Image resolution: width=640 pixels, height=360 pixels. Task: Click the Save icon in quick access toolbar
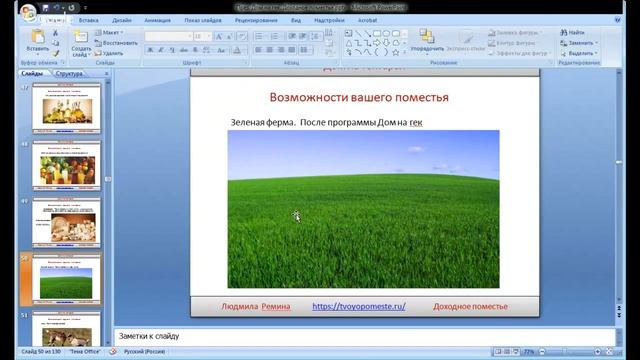pyautogui.click(x=45, y=8)
